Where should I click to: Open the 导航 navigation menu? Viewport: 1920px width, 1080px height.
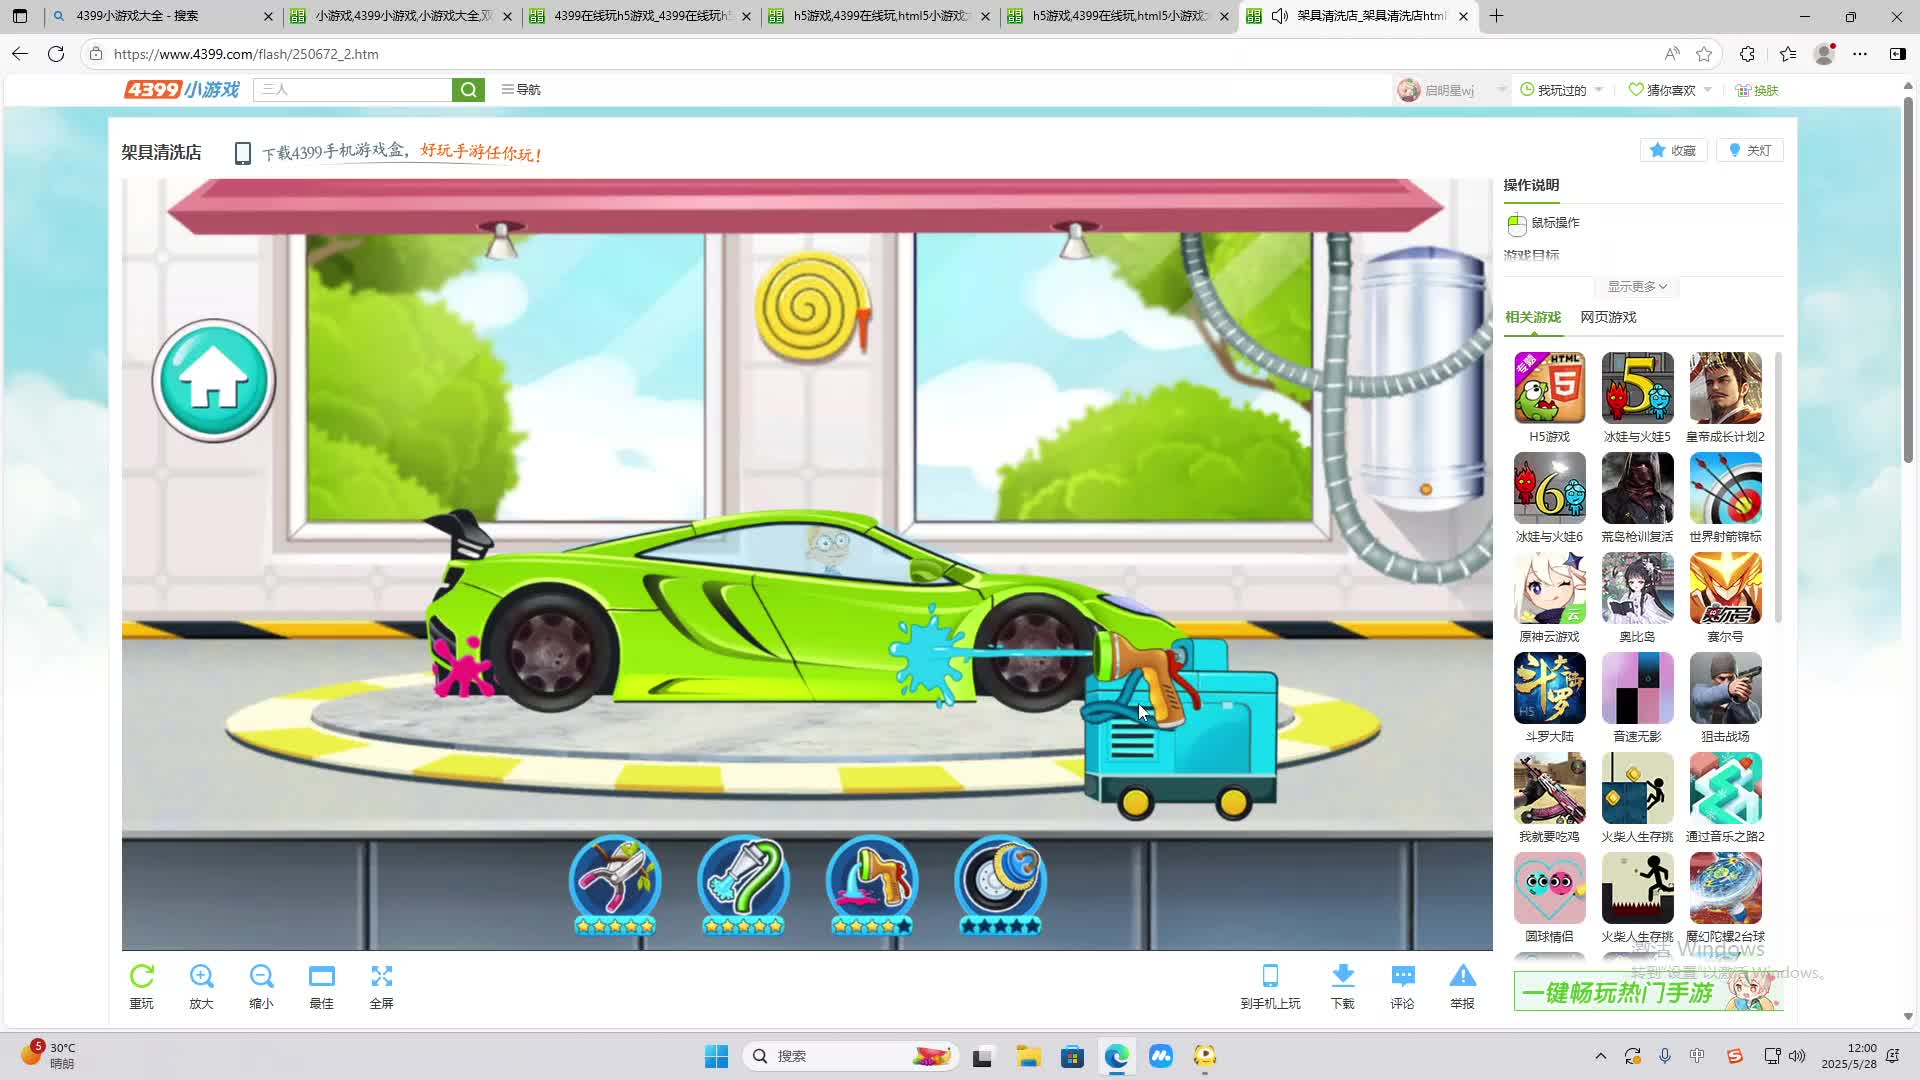click(521, 90)
